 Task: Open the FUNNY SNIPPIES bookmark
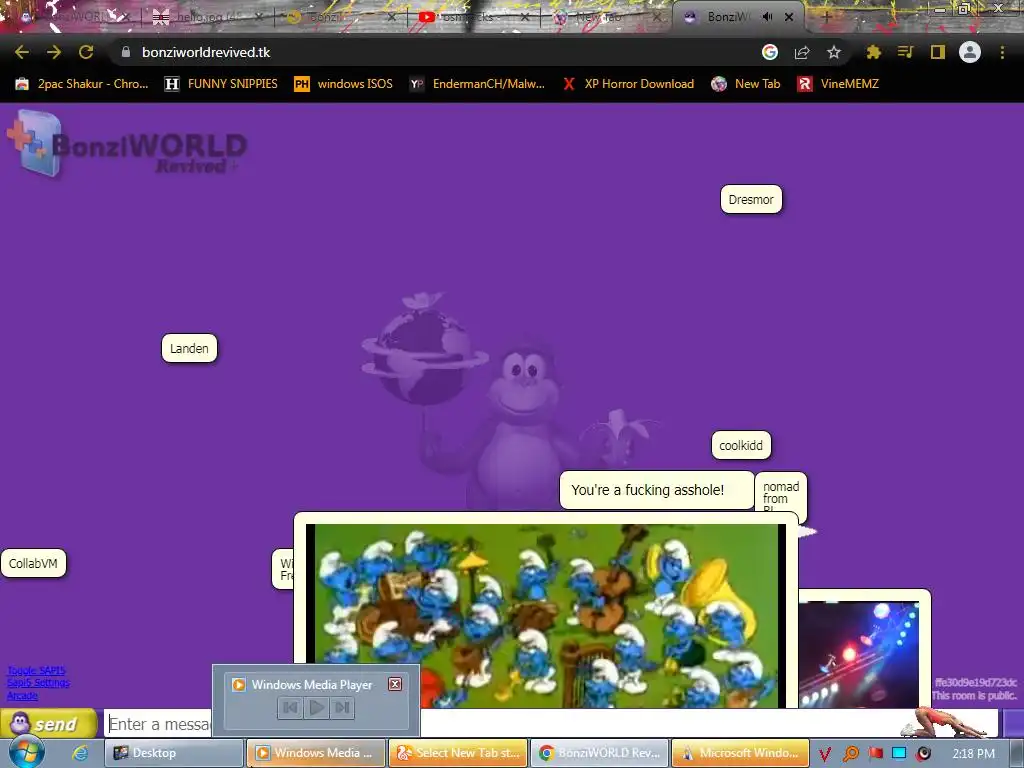pyautogui.click(x=221, y=84)
